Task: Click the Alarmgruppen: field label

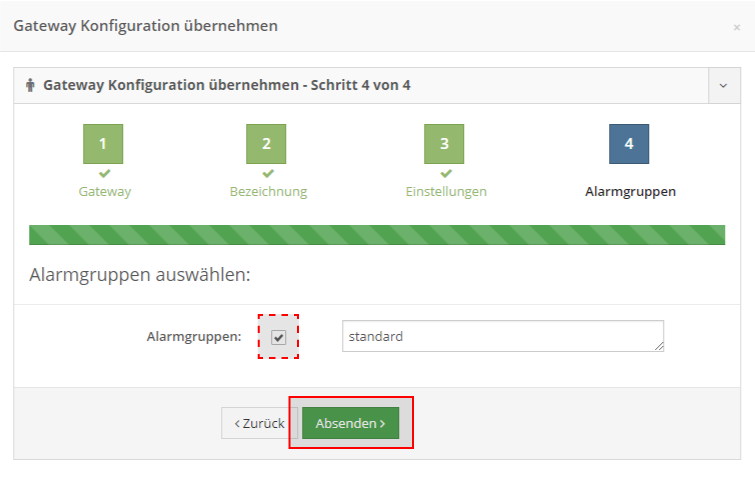Action: 194,336
